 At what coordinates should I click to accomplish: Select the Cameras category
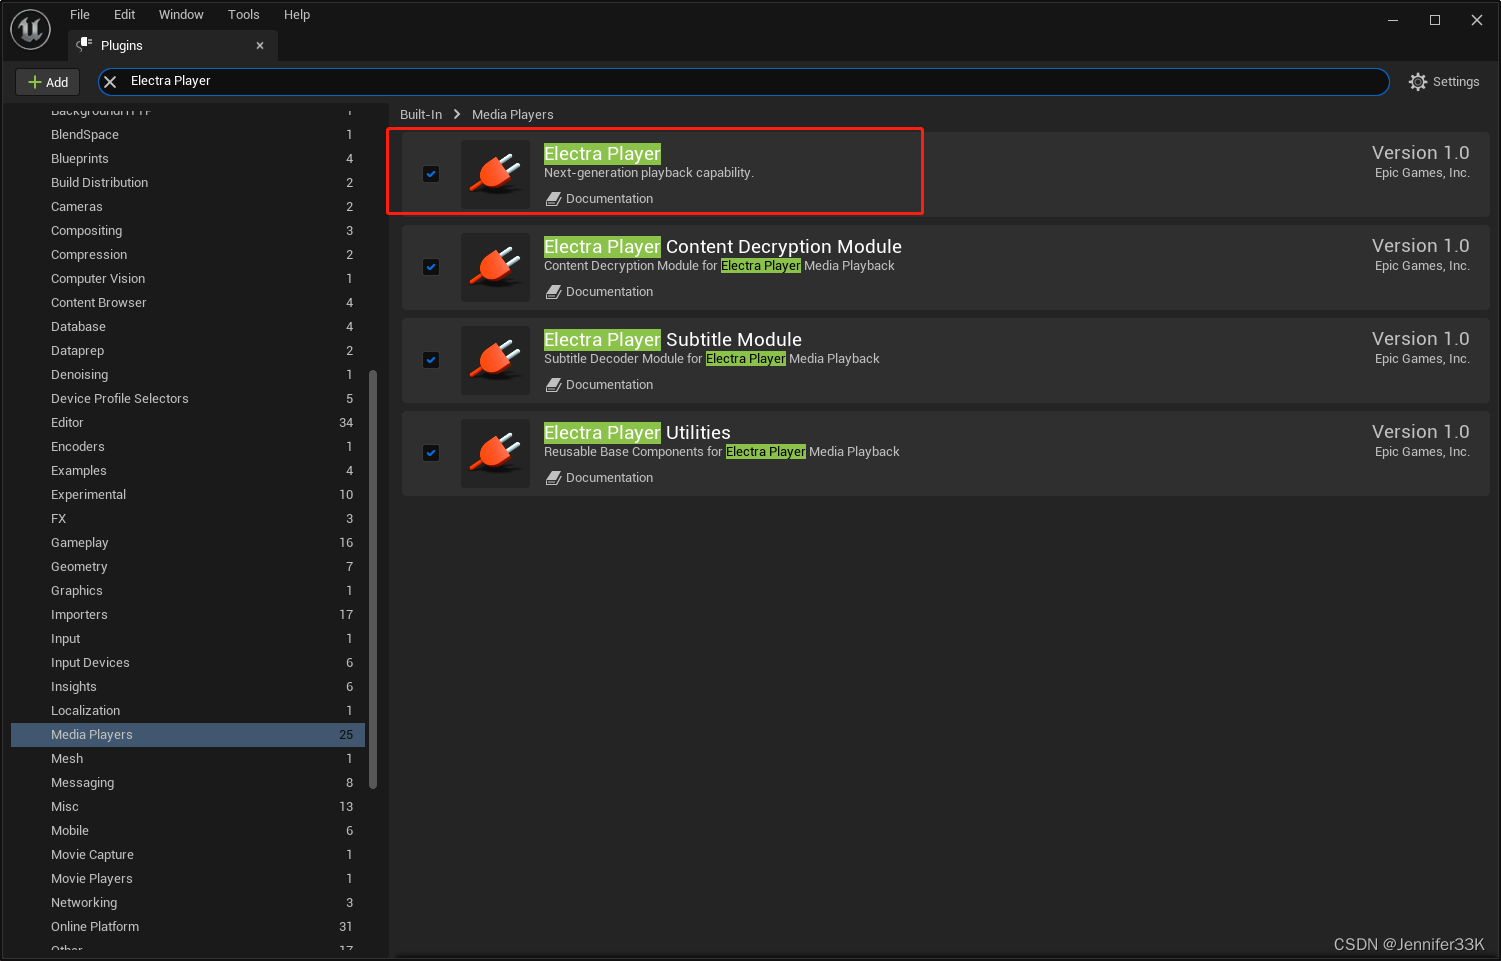(x=188, y=207)
